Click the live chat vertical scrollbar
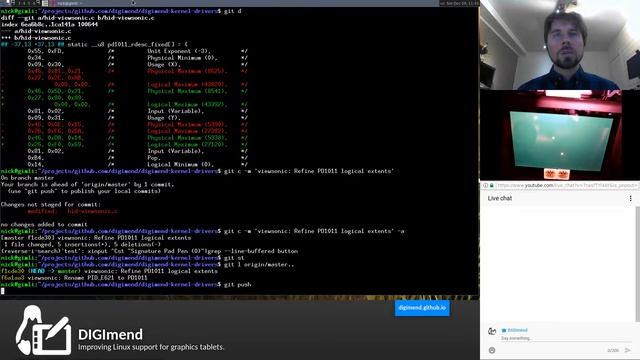This screenshot has width=640, height=360. point(637,263)
